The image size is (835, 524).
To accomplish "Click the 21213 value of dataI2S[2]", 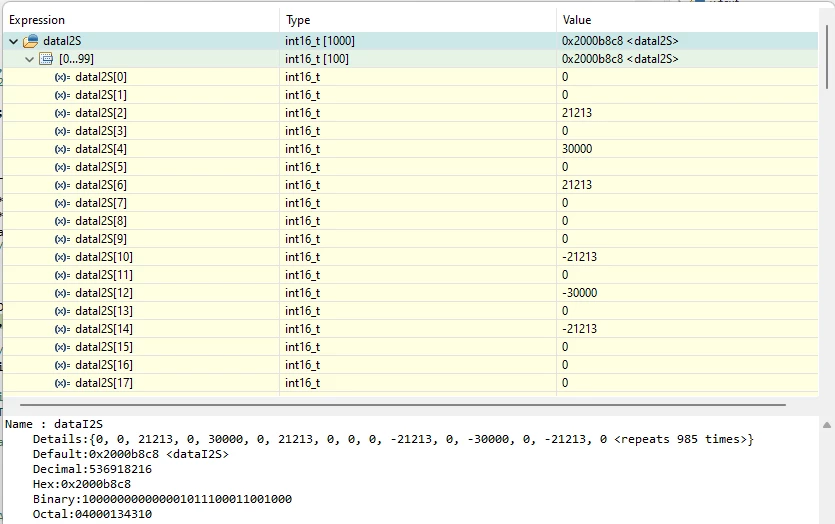I will click(x=577, y=113).
